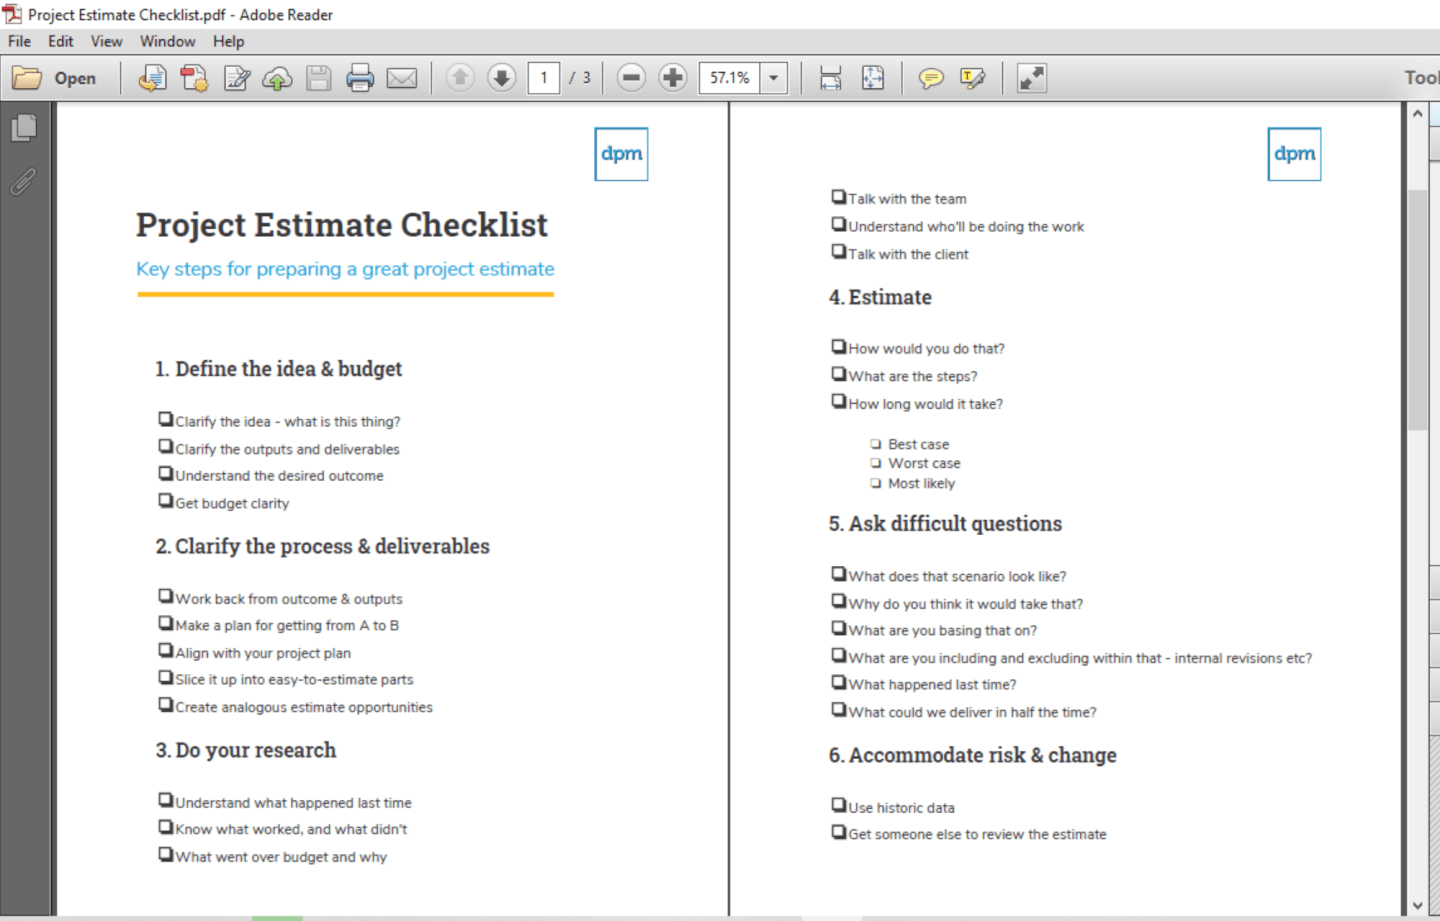Check 'Get budget clarity' box

(x=166, y=500)
